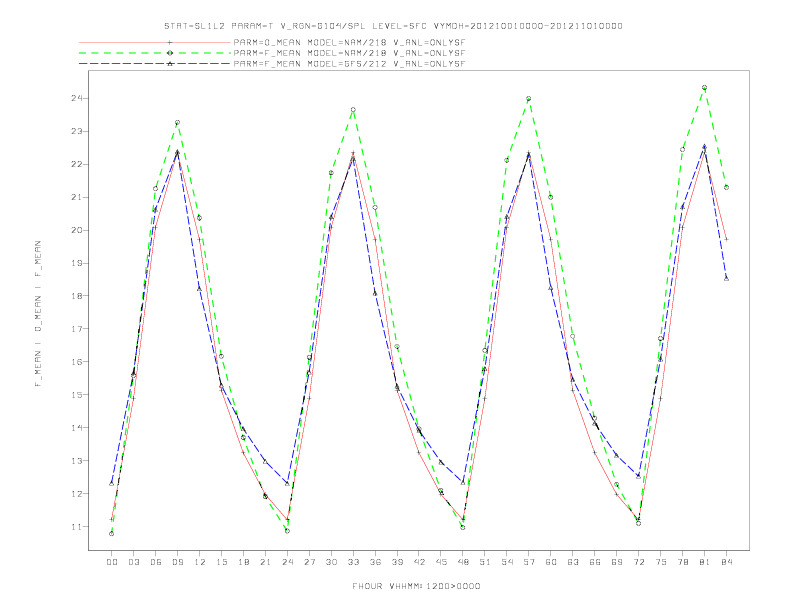Click y-axis tick label 22
792x612 pixels.
[x=77, y=164]
